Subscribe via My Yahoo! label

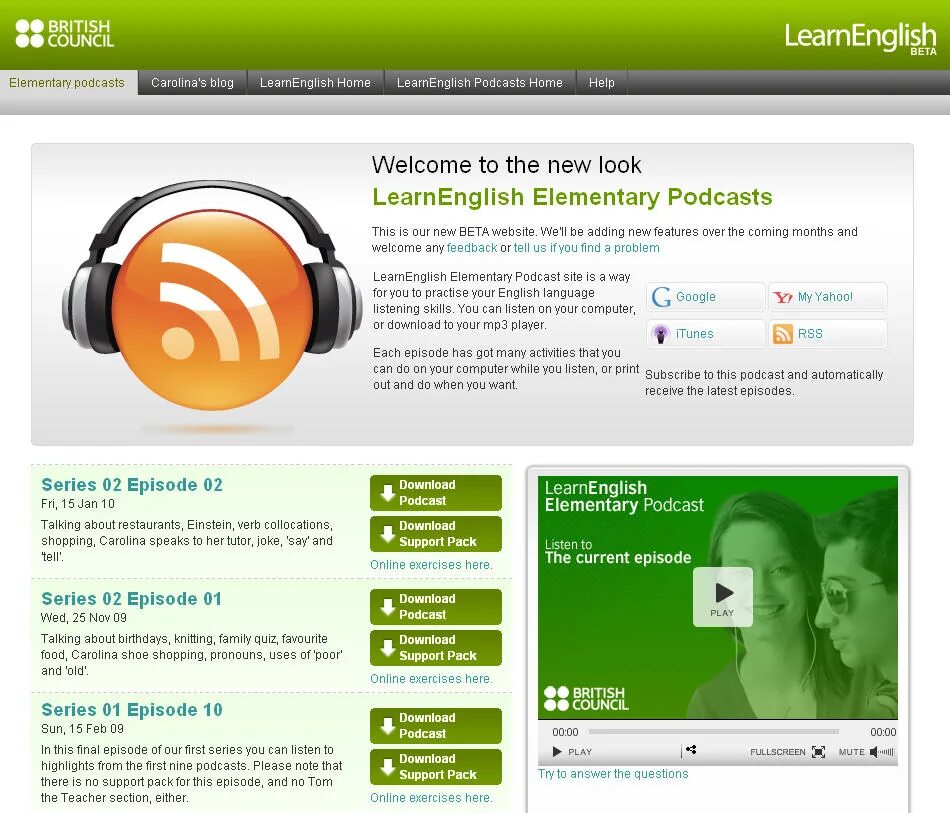point(825,297)
